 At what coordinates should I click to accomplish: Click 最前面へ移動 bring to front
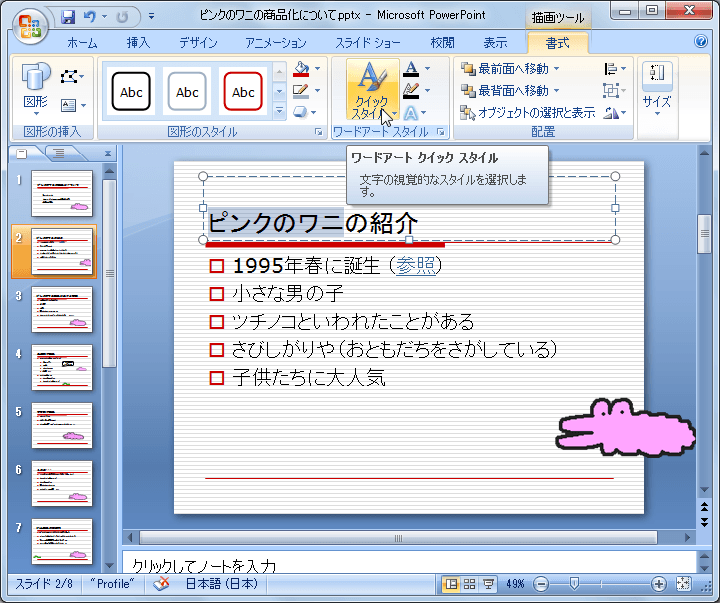click(505, 69)
